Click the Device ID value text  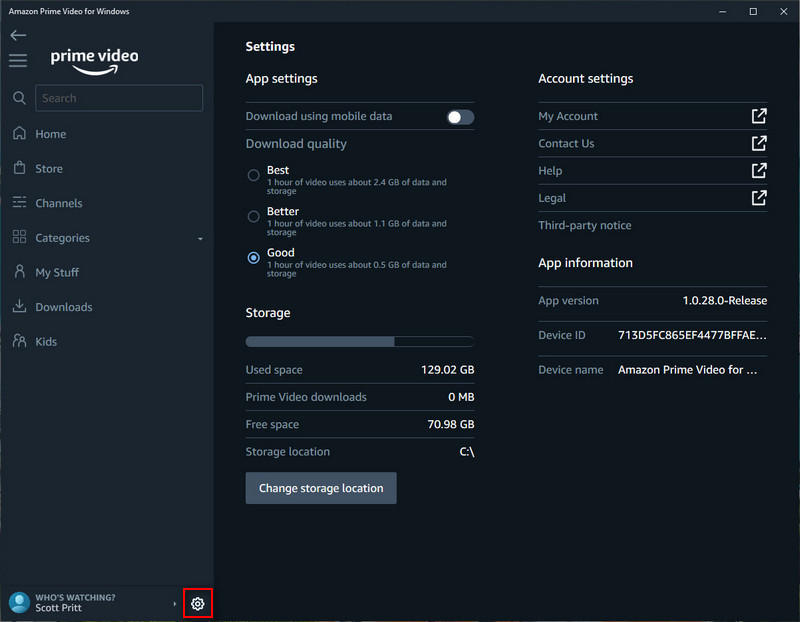click(692, 335)
